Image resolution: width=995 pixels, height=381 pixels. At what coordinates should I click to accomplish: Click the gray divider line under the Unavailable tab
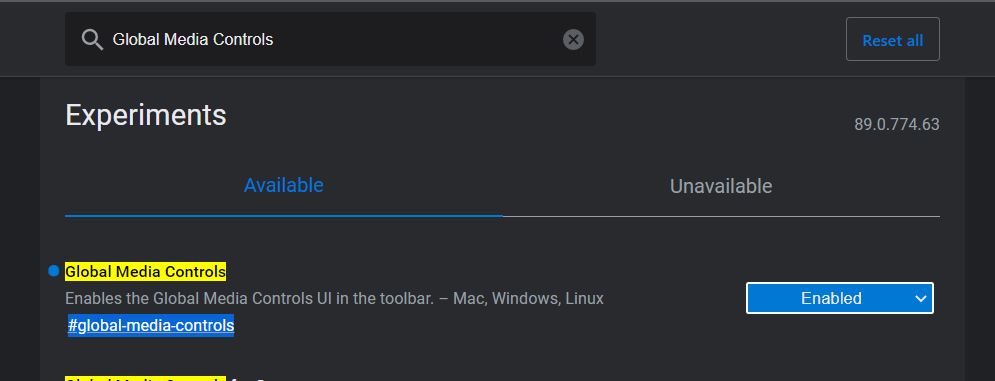pyautogui.click(x=721, y=217)
